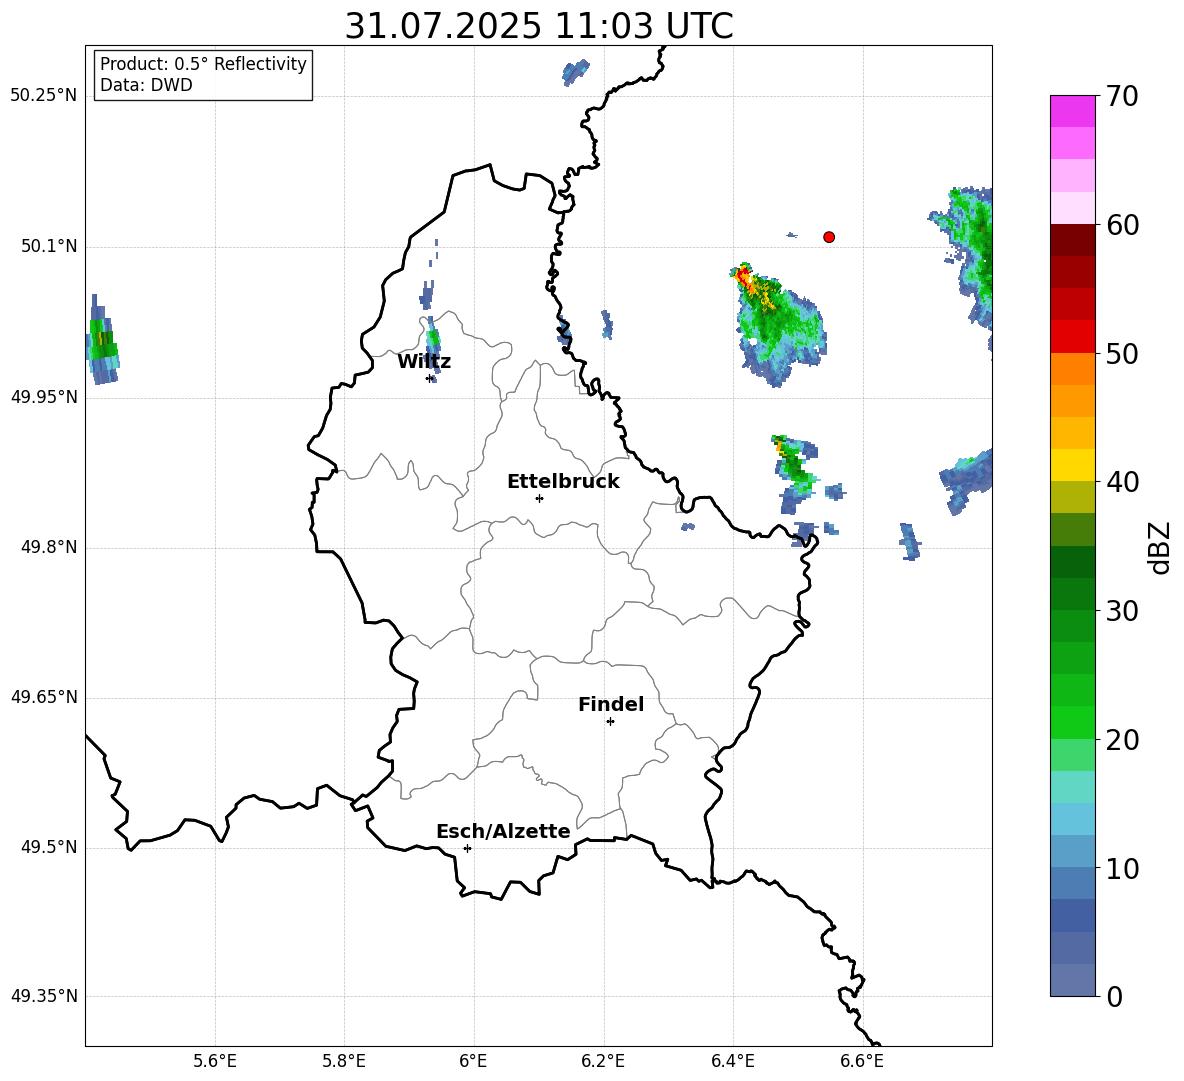Click the 6.4°E longitude label
The image size is (1184, 1081).
[732, 1061]
